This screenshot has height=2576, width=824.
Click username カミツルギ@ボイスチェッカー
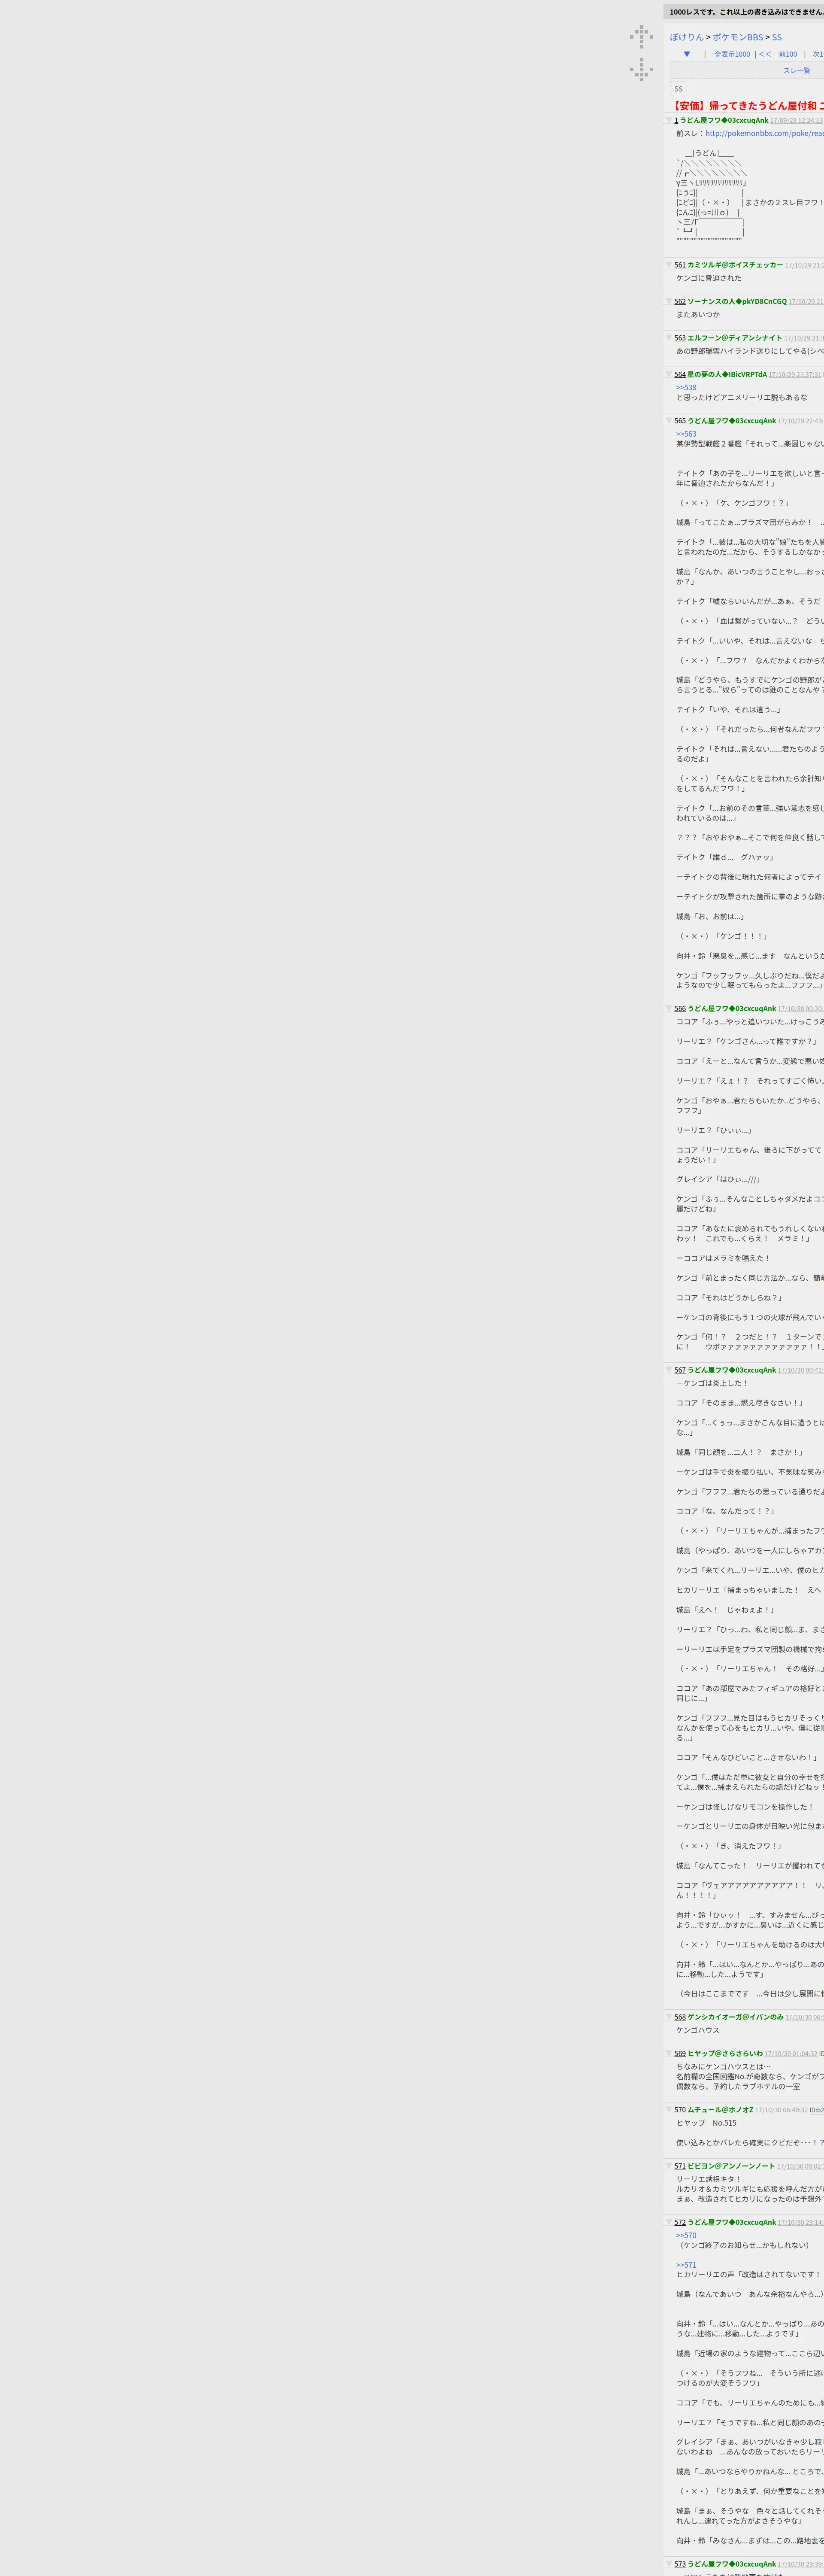pos(735,265)
